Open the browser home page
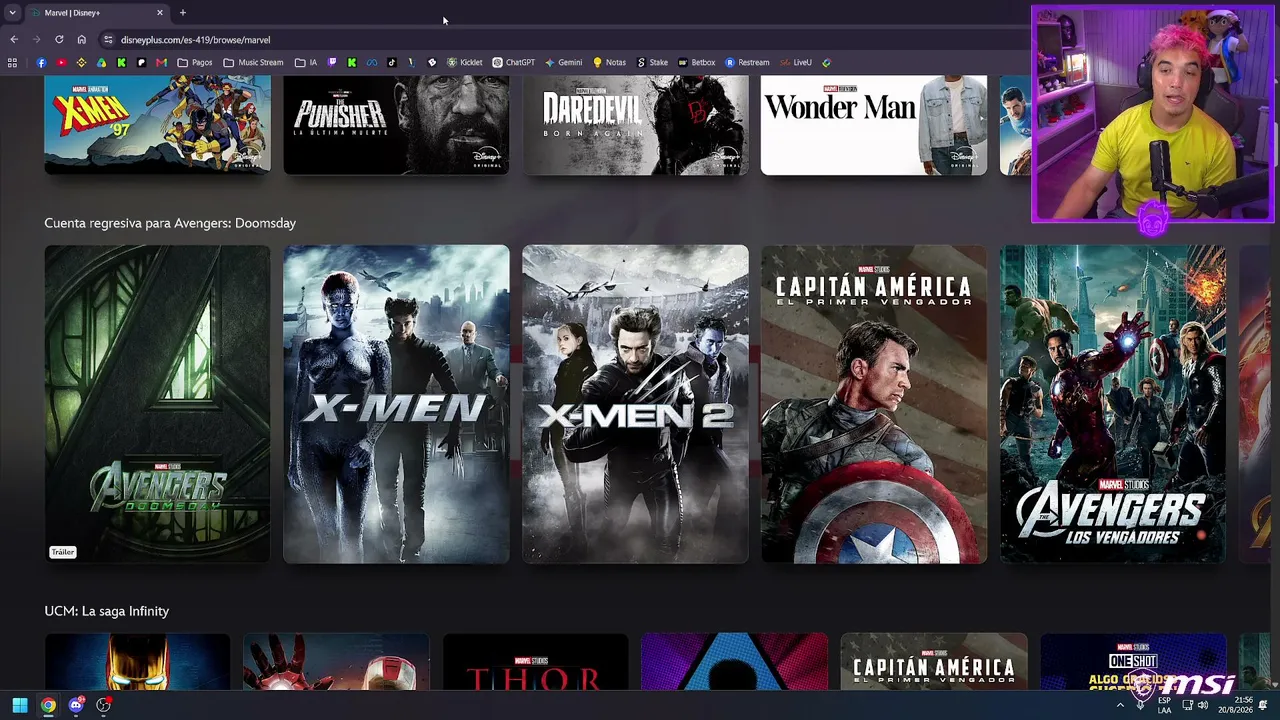 pyautogui.click(x=82, y=40)
